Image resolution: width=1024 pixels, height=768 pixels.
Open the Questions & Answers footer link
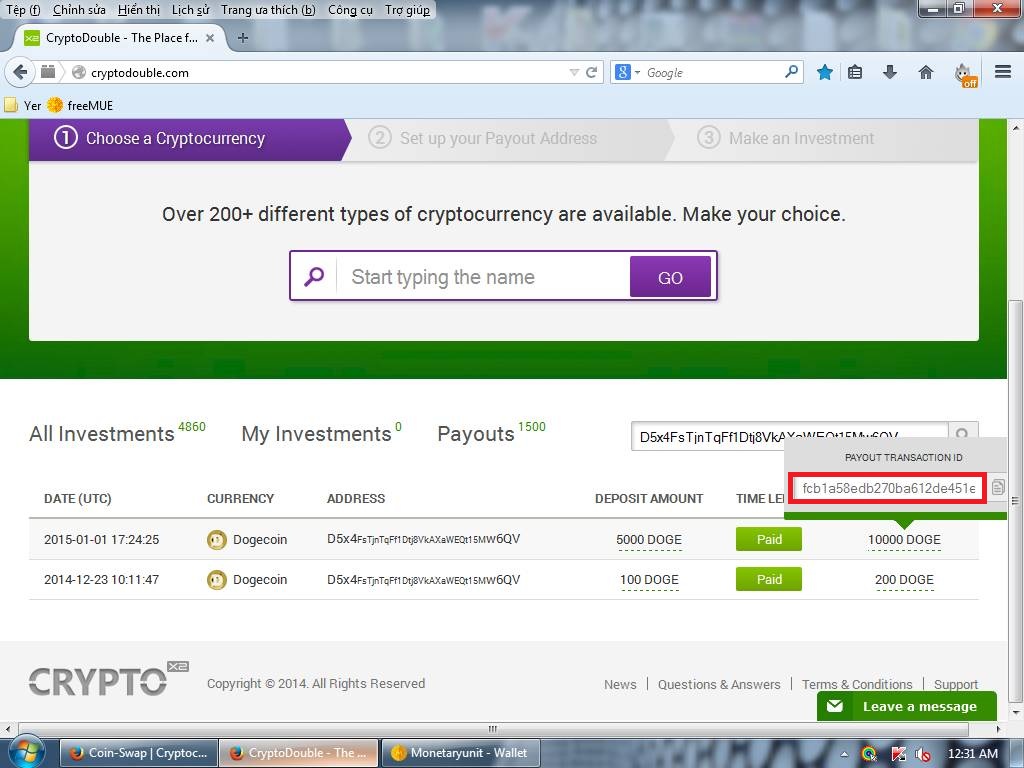(x=719, y=684)
